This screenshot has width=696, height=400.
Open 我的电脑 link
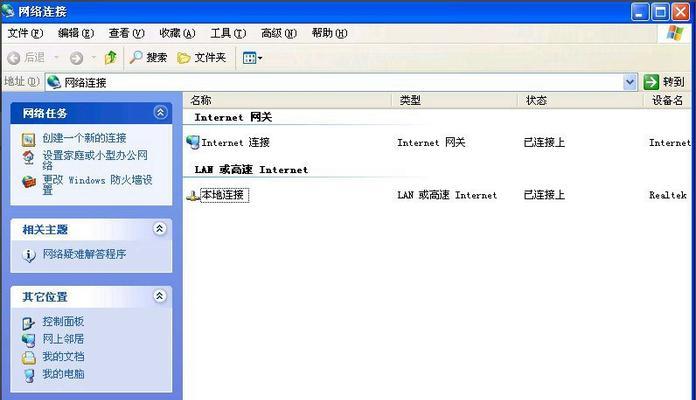63,374
